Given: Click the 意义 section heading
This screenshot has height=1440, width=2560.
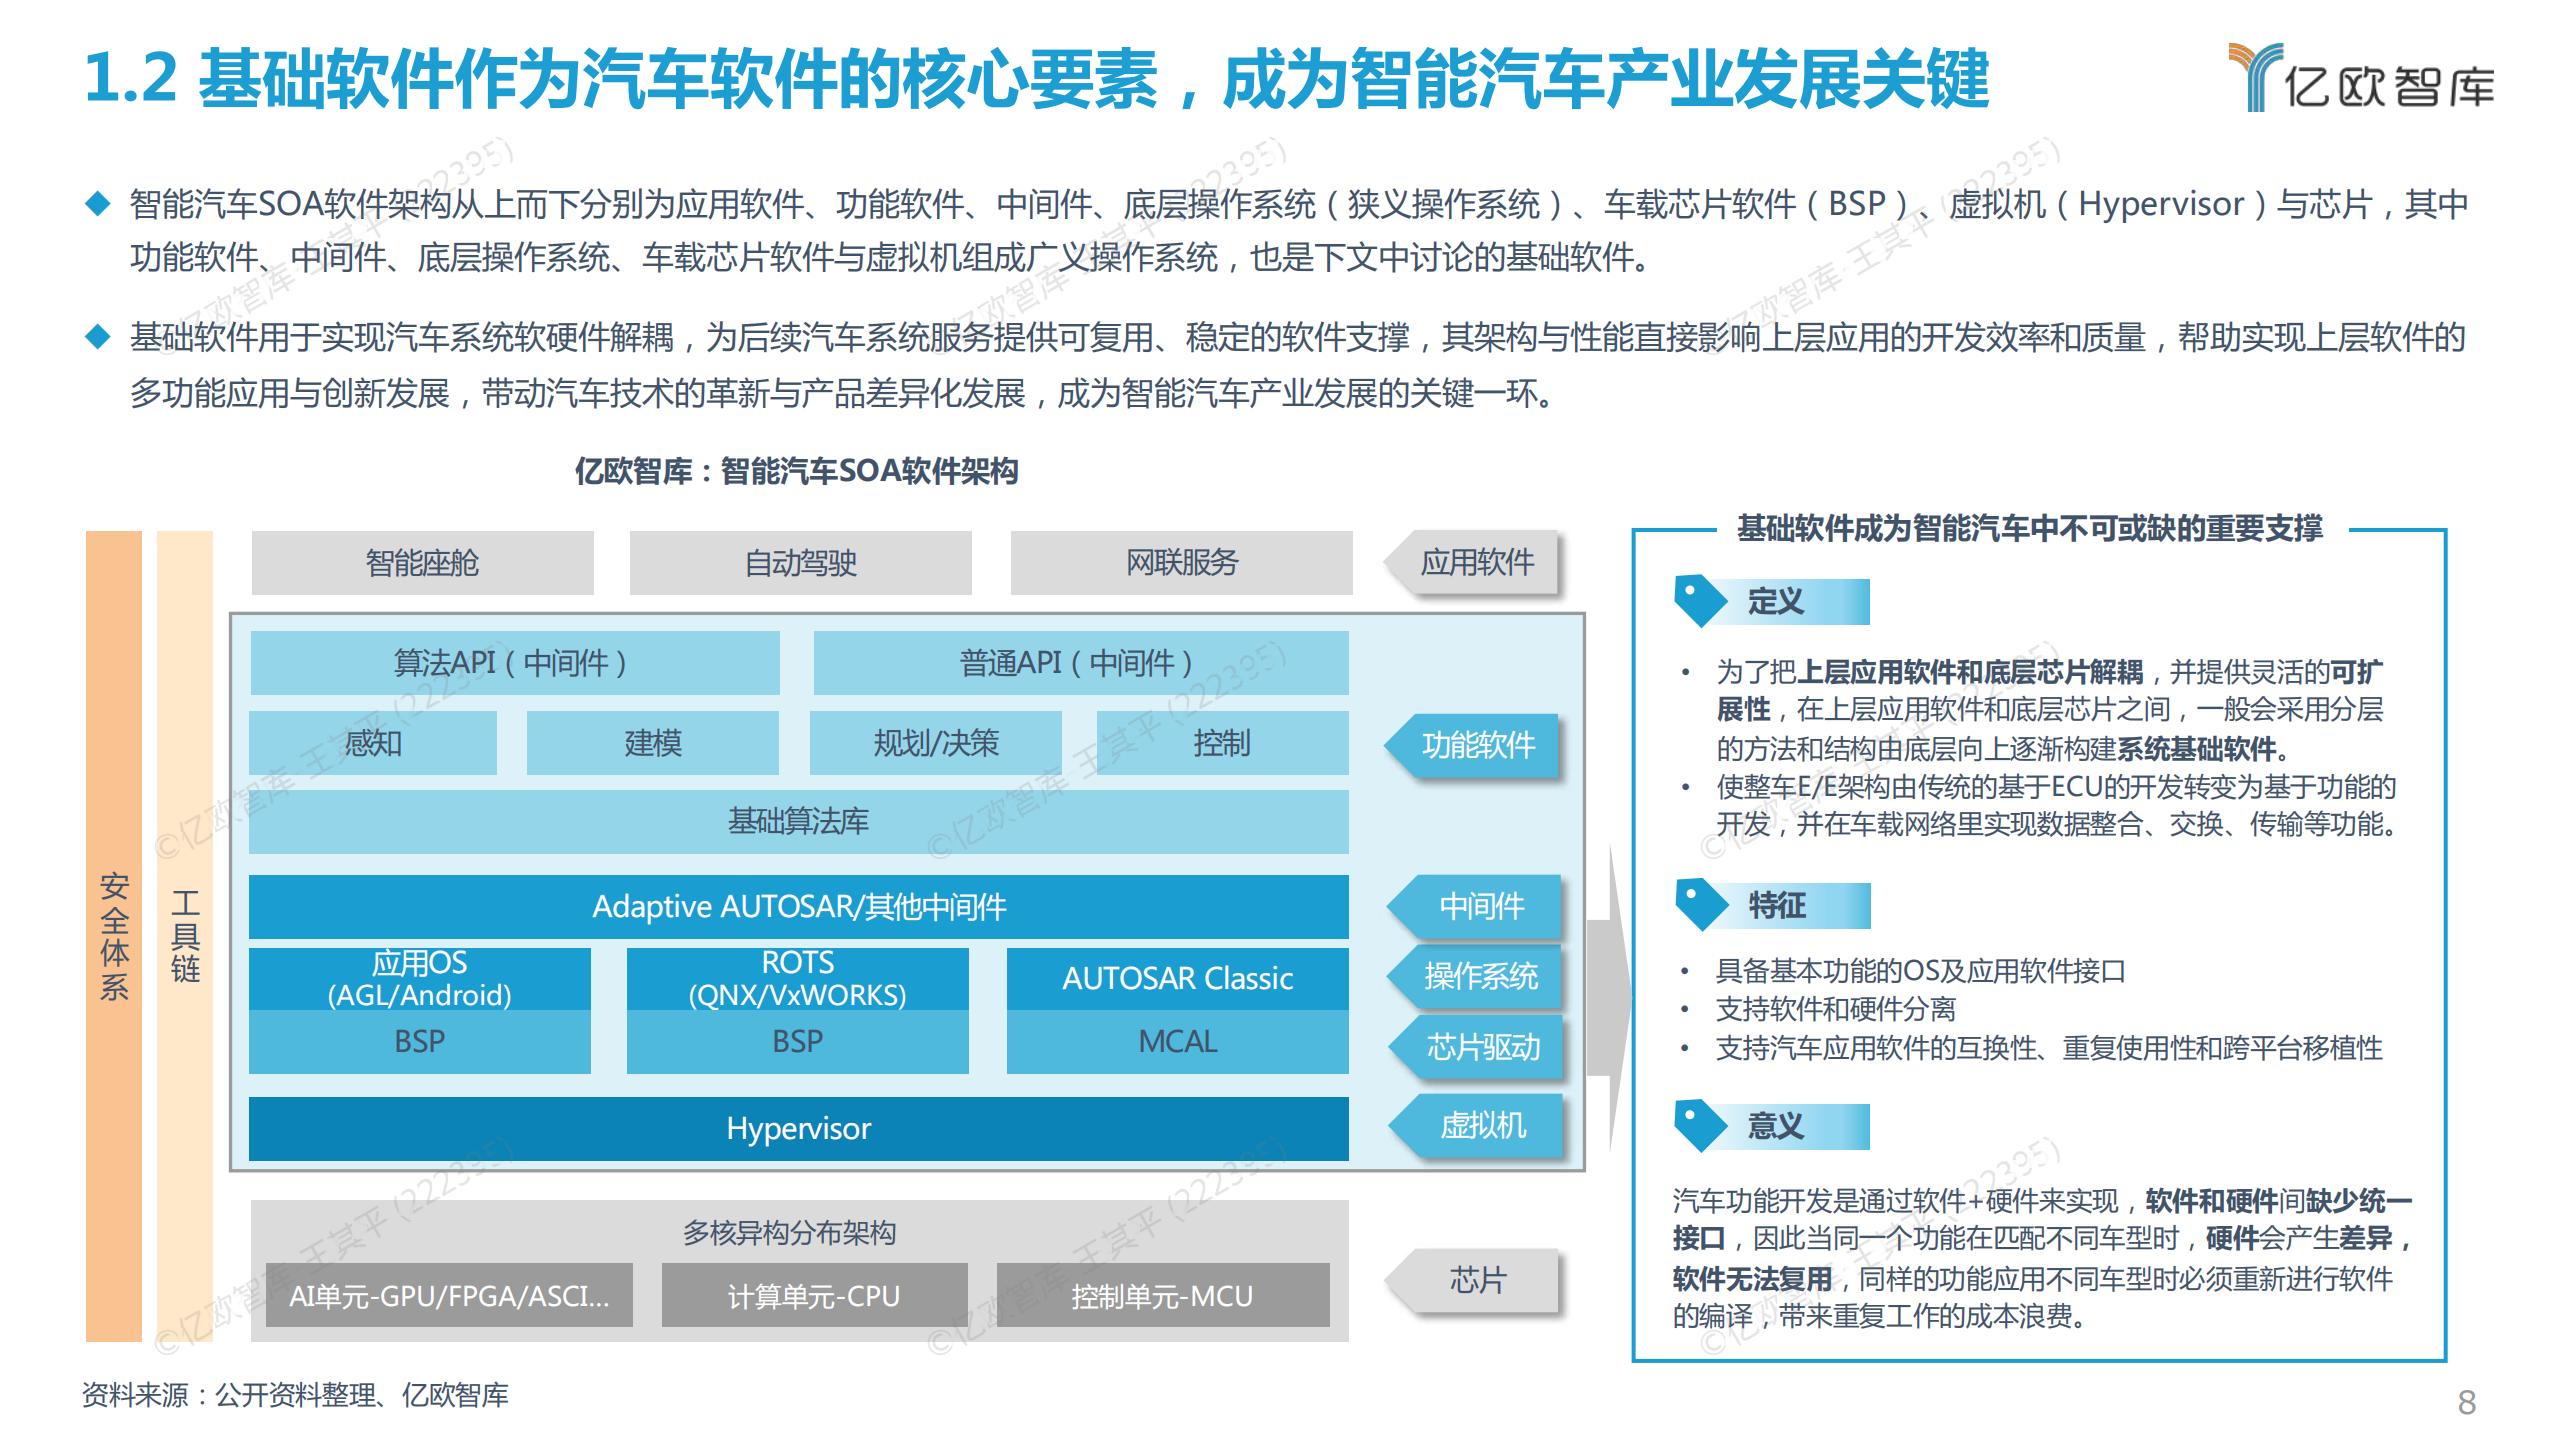Looking at the screenshot, I should [1775, 1127].
